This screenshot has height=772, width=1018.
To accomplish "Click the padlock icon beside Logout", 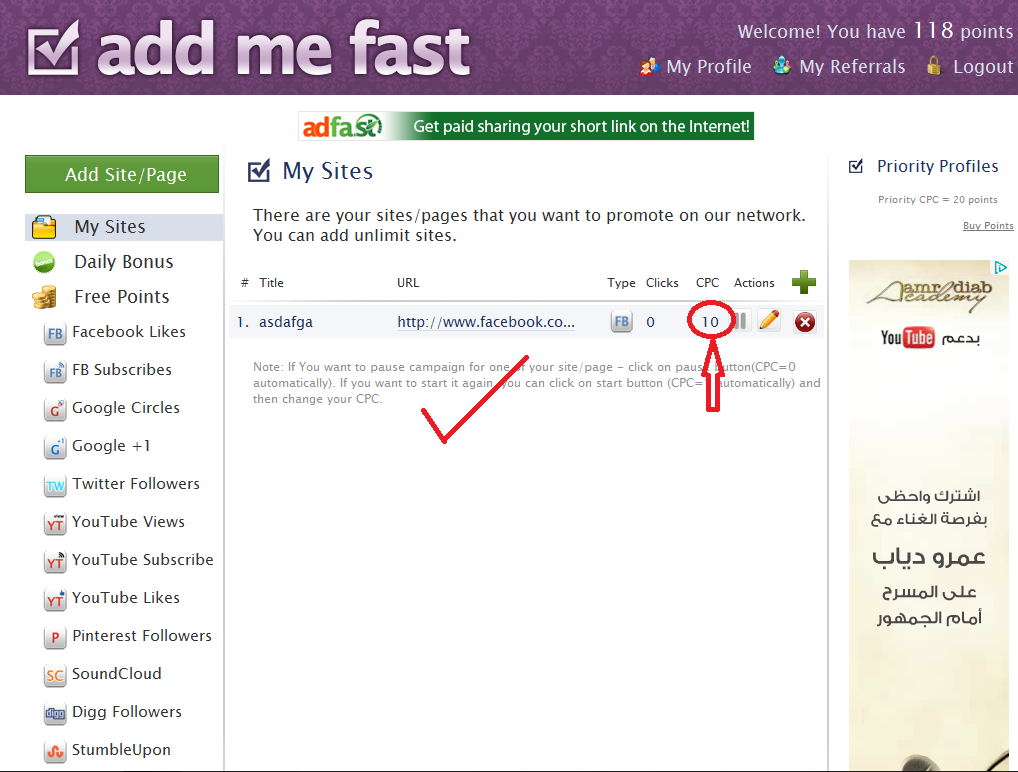I will [x=934, y=66].
